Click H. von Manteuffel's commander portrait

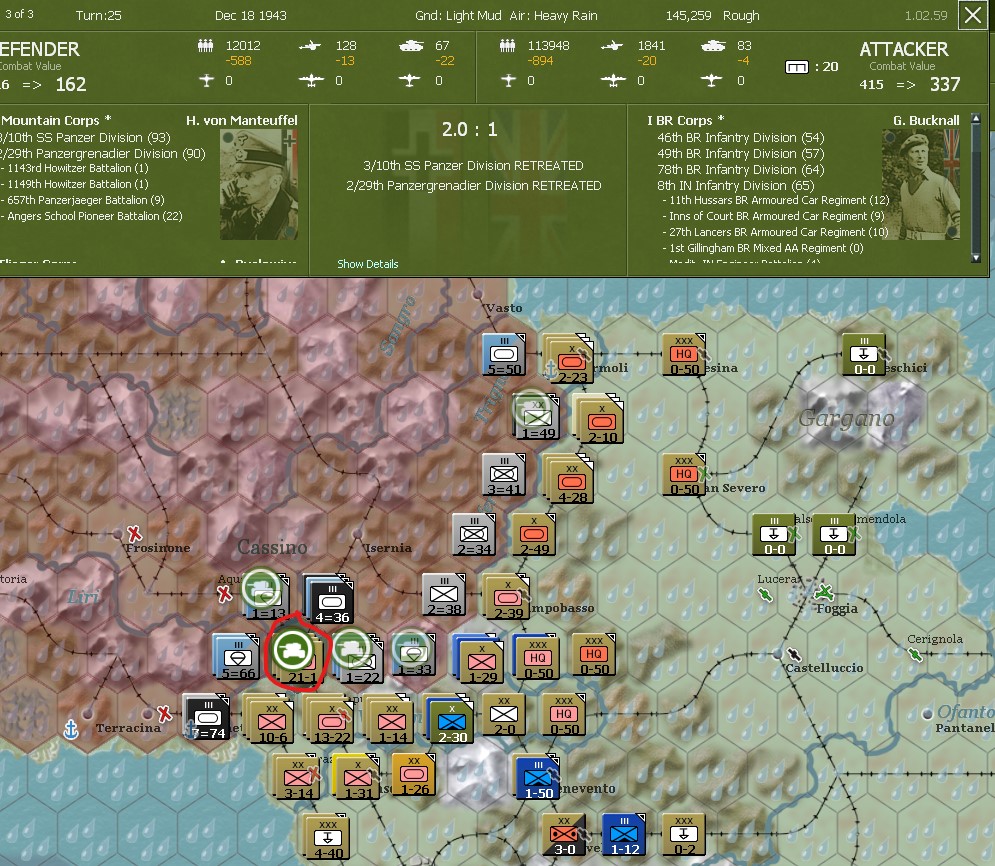click(x=259, y=185)
